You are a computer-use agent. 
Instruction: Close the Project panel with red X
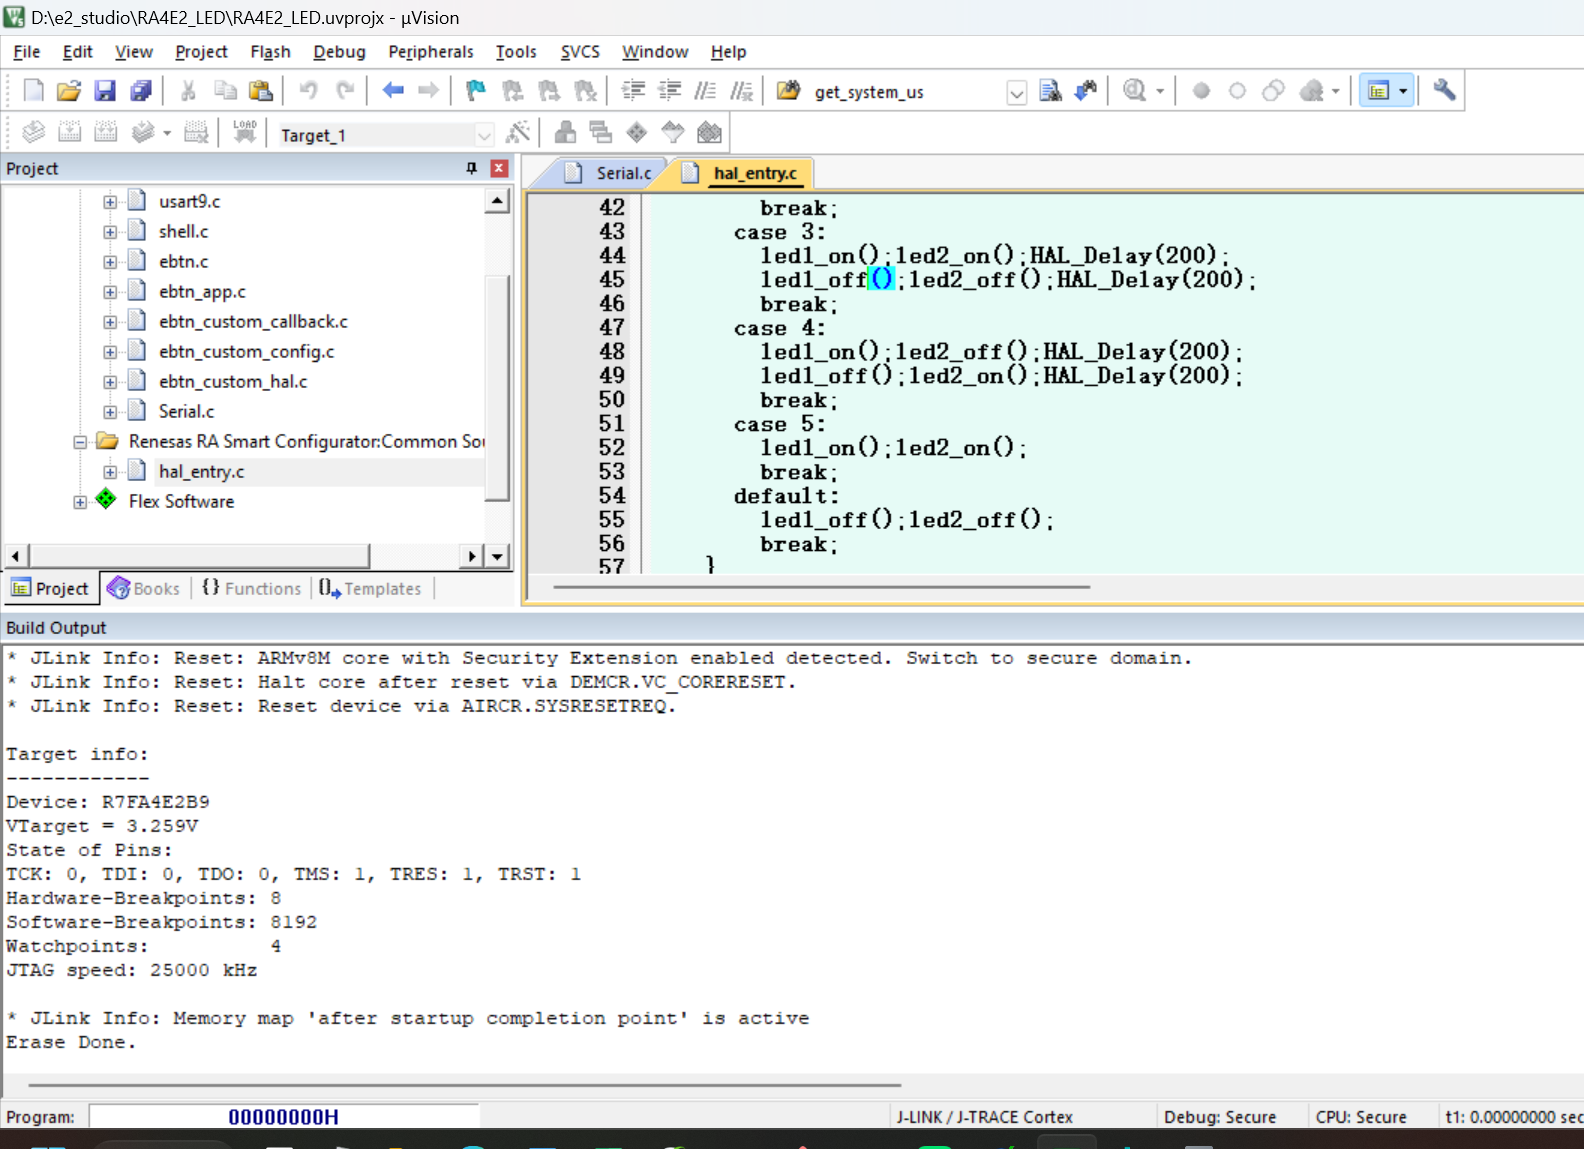tap(499, 168)
